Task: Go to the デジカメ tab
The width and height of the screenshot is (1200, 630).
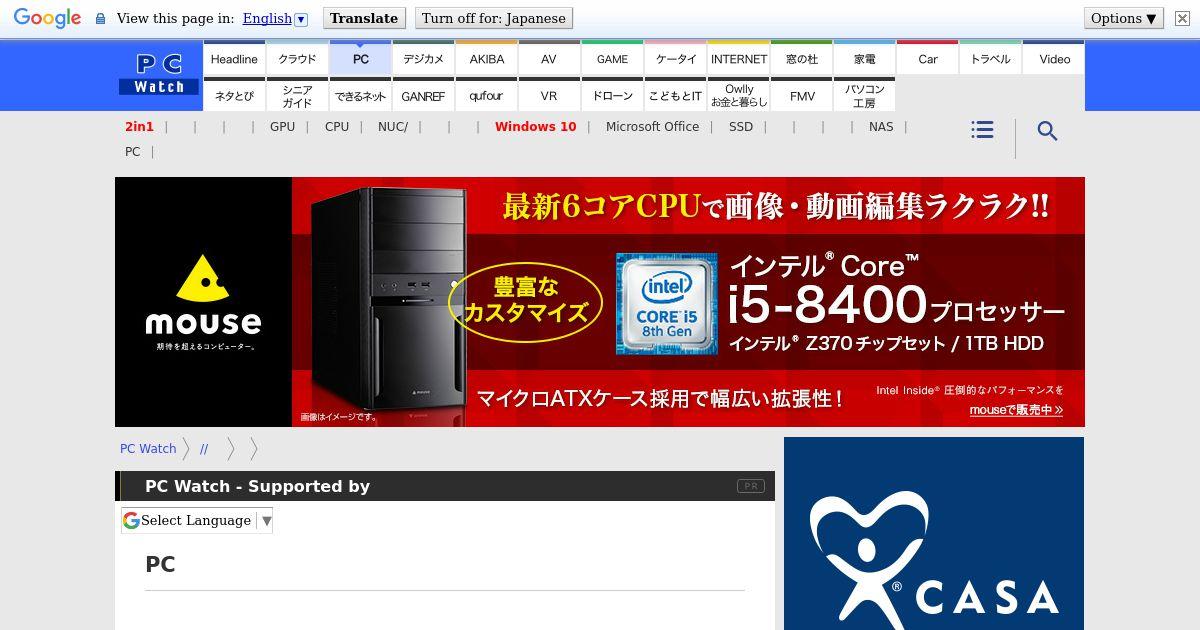Action: [423, 58]
